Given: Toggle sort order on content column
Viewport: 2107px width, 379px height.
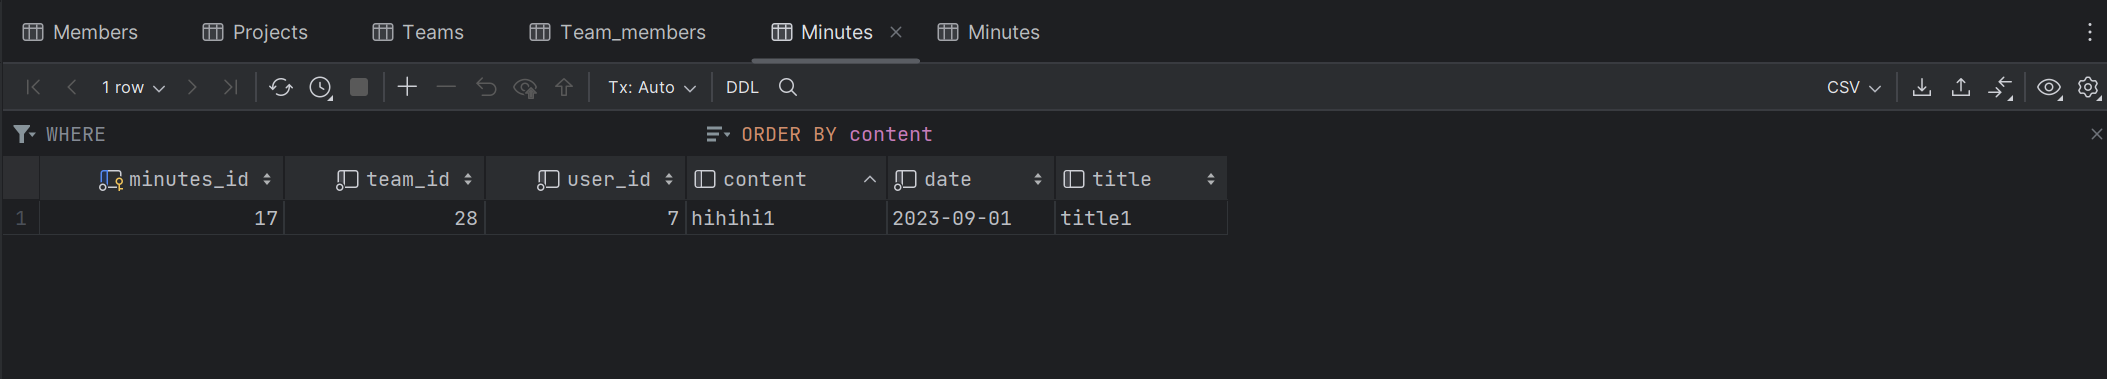Looking at the screenshot, I should coord(870,179).
